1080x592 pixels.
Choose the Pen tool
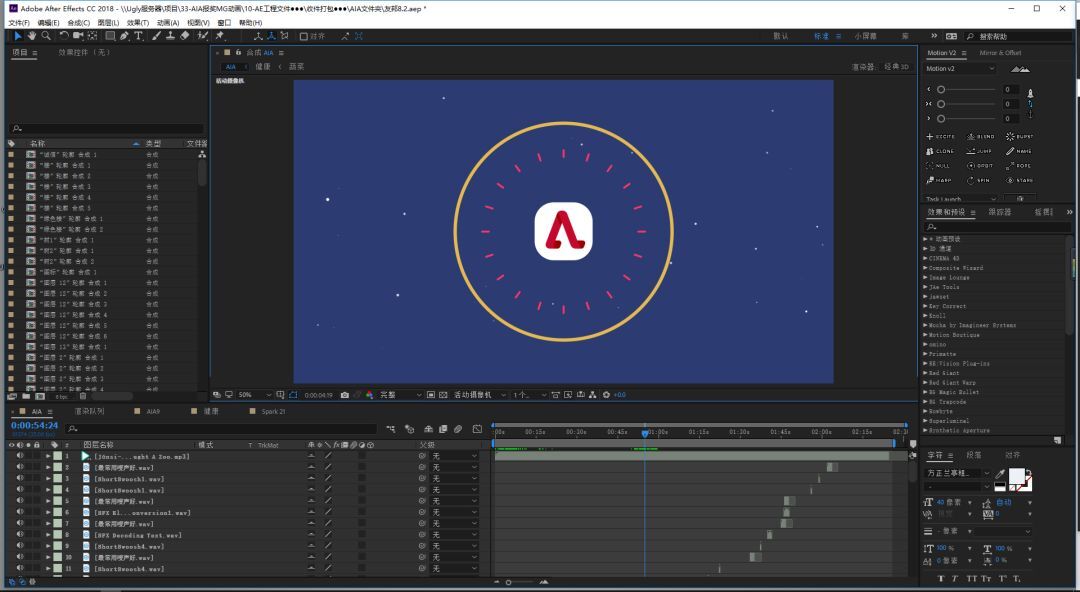[124, 36]
